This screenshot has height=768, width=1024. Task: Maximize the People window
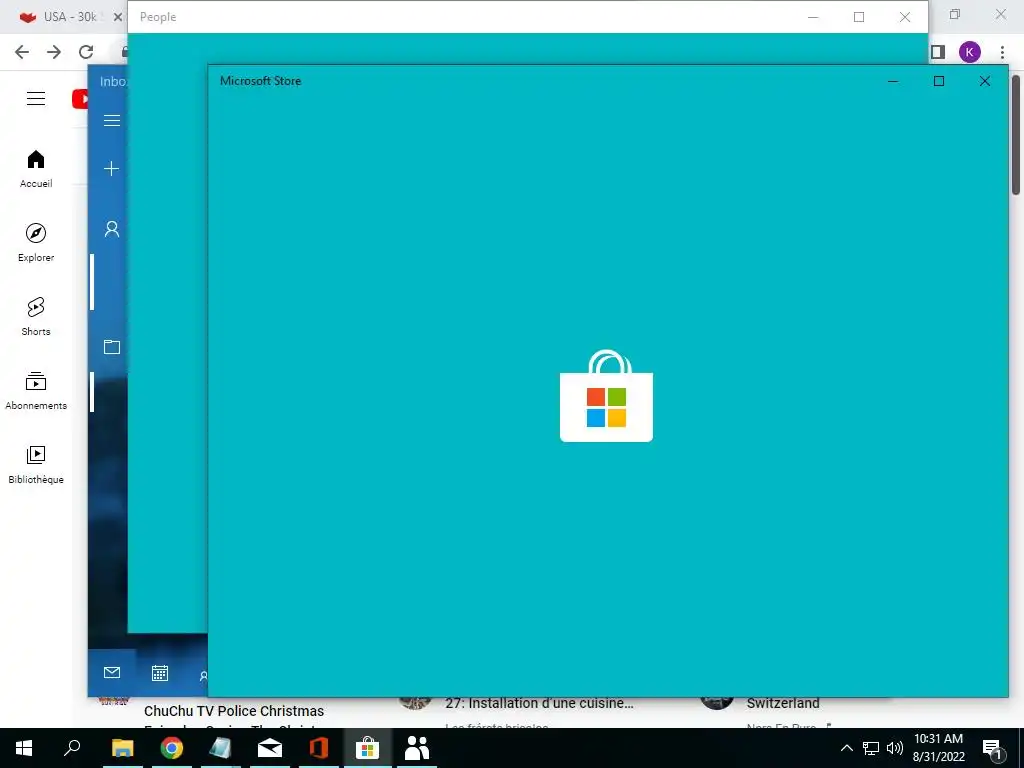(x=859, y=17)
